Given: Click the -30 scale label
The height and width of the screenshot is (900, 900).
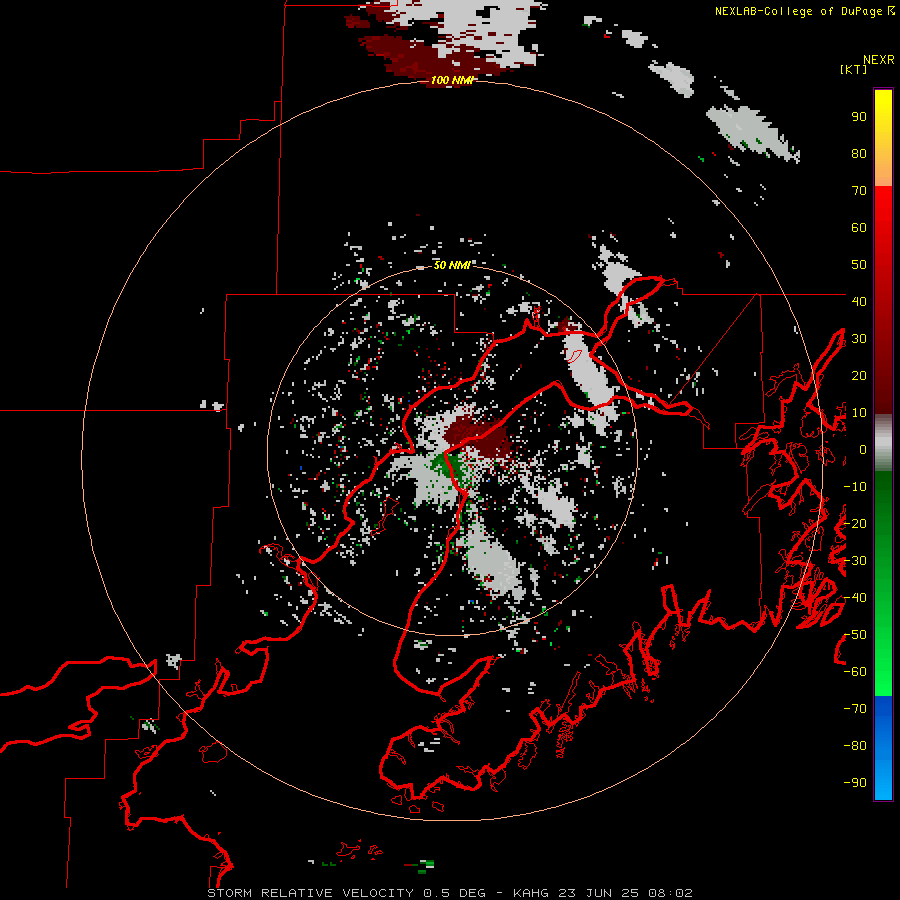Looking at the screenshot, I should click(x=855, y=561).
